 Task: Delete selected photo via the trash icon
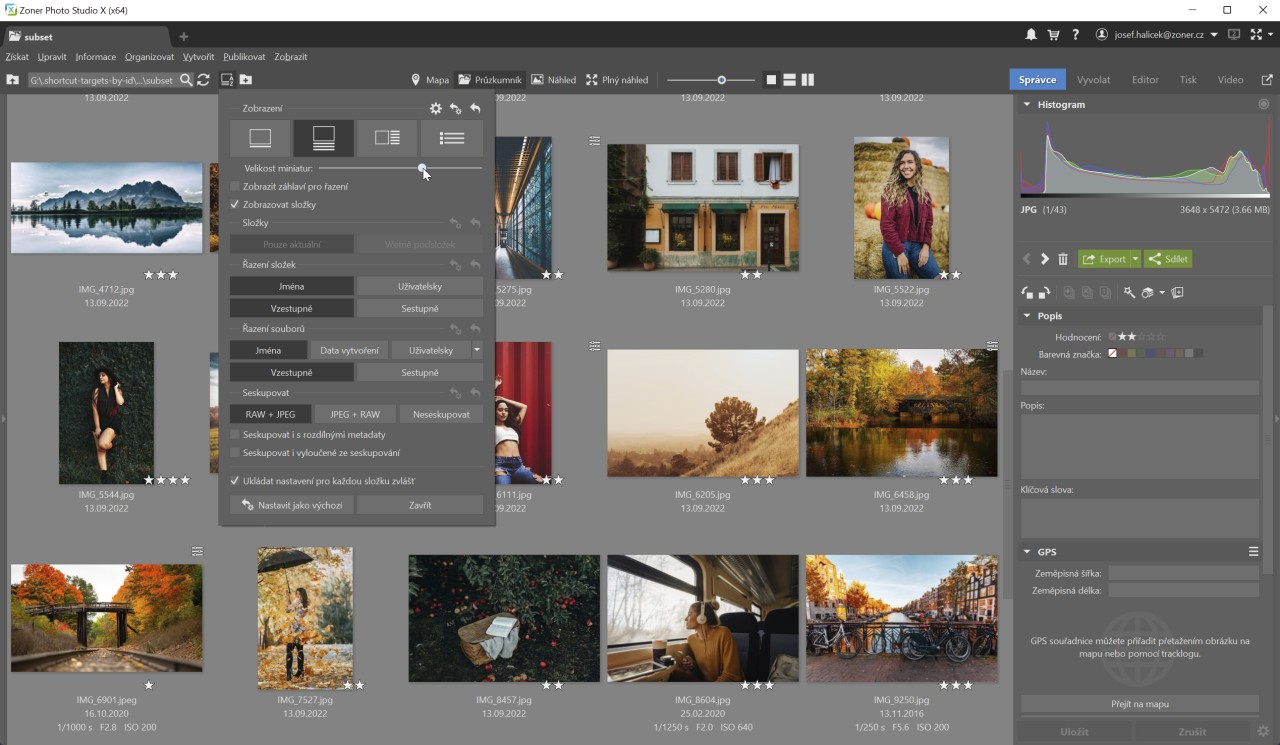click(1062, 258)
